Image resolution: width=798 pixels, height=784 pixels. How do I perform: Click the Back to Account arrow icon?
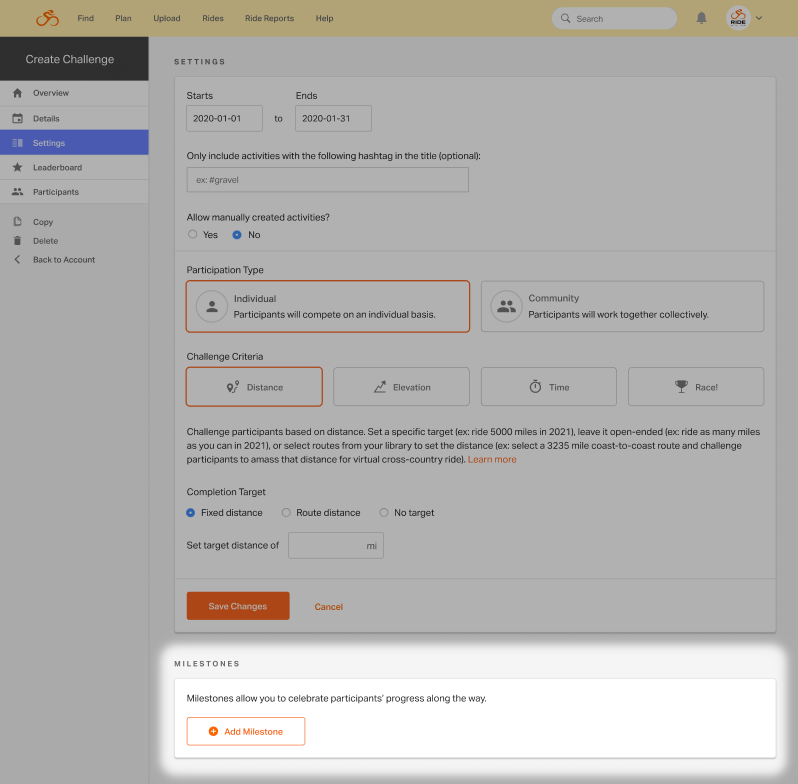point(17,260)
